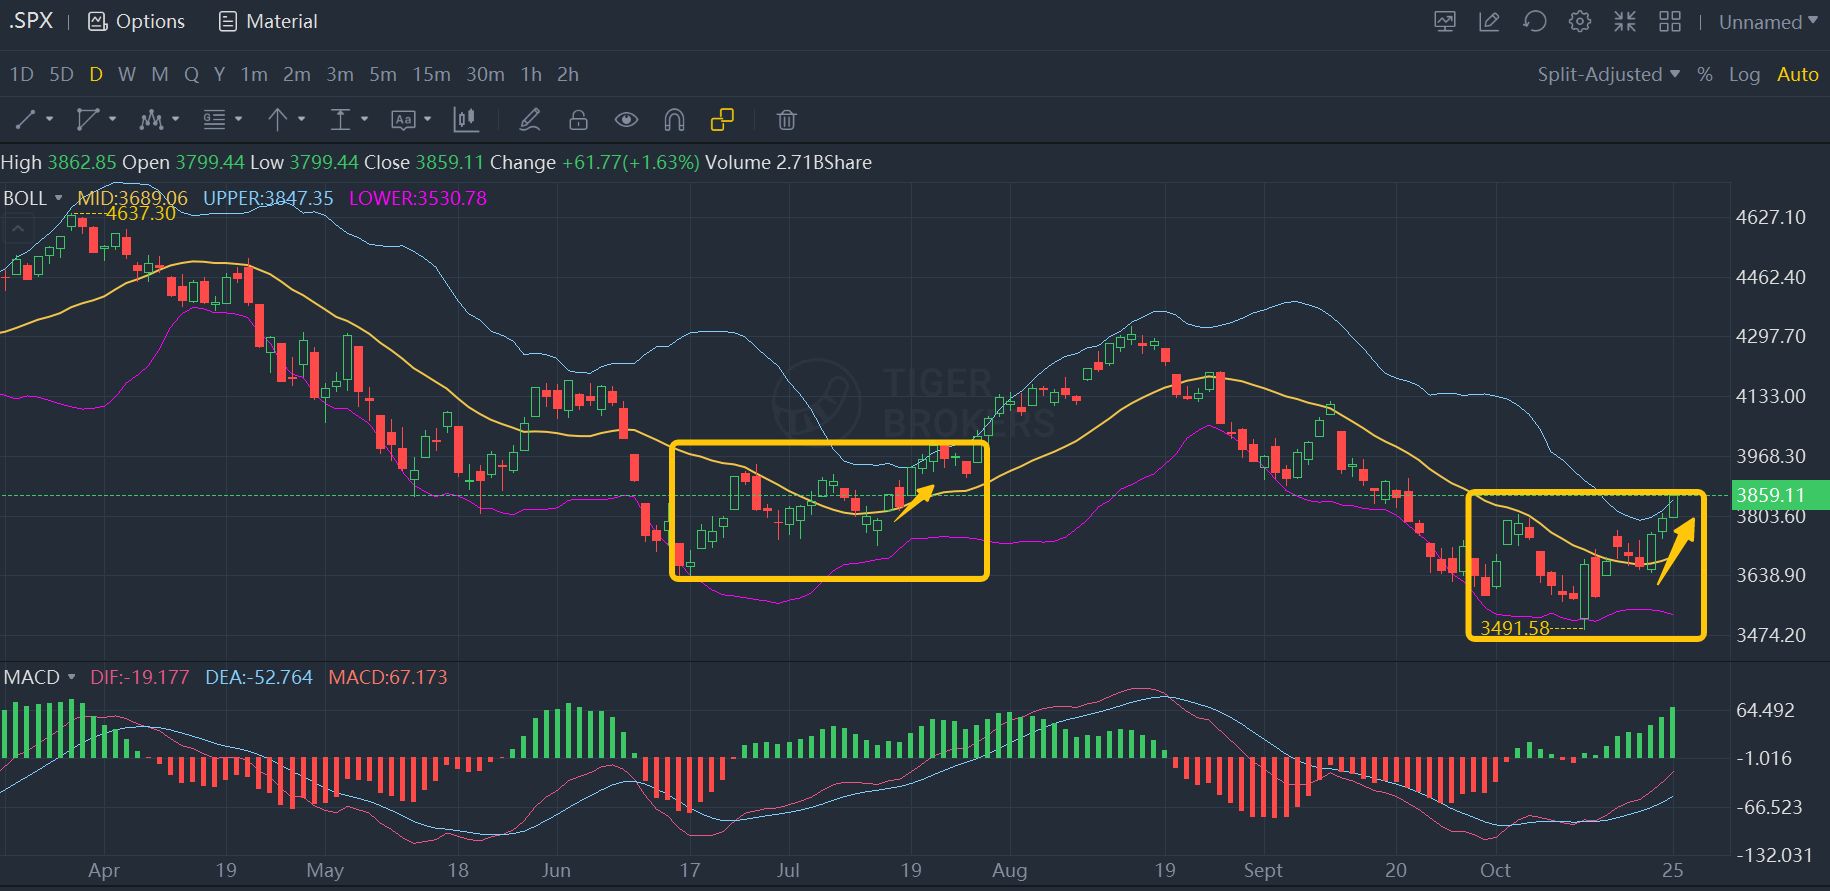This screenshot has height=891, width=1830.
Task: Click the trash icon to delete drawings
Action: pyautogui.click(x=786, y=120)
